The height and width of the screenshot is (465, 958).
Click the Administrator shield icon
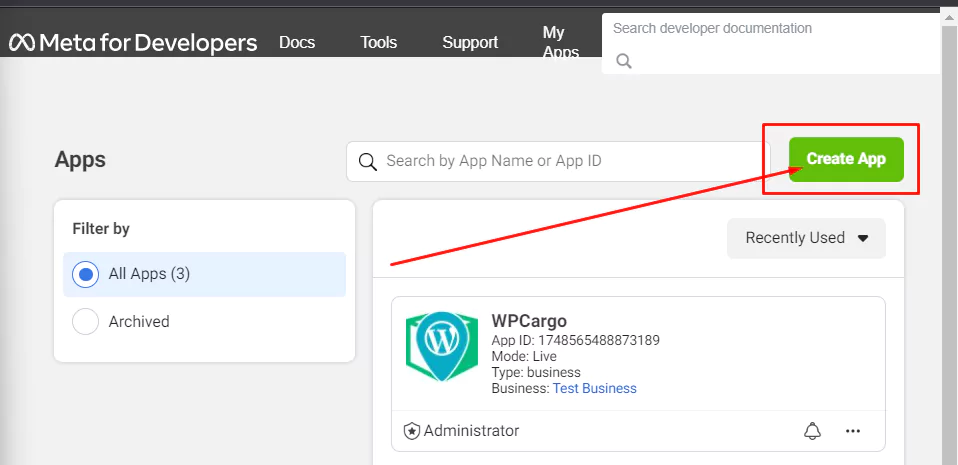tap(411, 431)
